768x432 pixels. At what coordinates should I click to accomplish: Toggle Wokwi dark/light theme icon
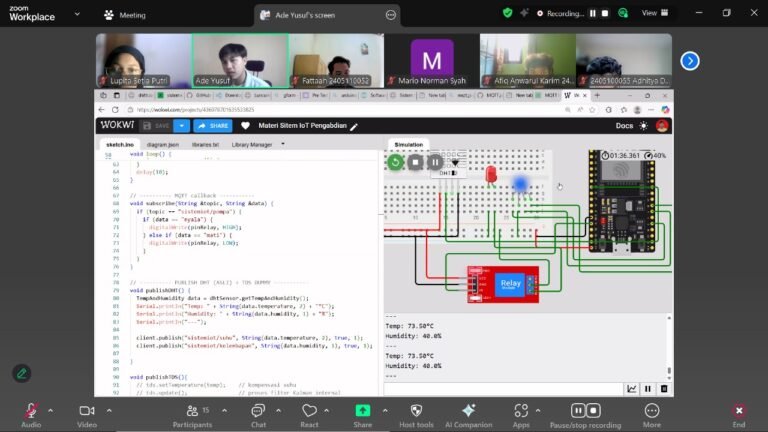pos(643,126)
